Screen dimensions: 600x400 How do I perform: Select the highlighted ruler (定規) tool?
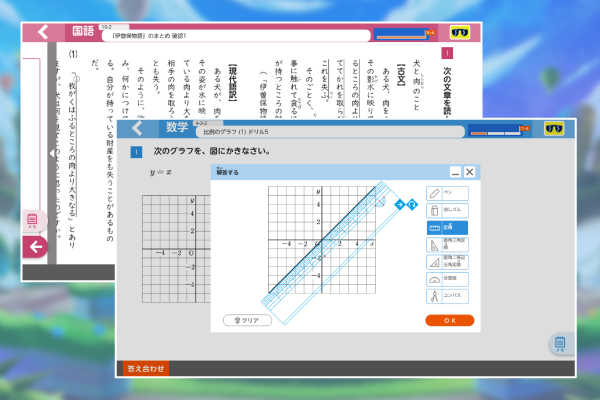(x=447, y=228)
